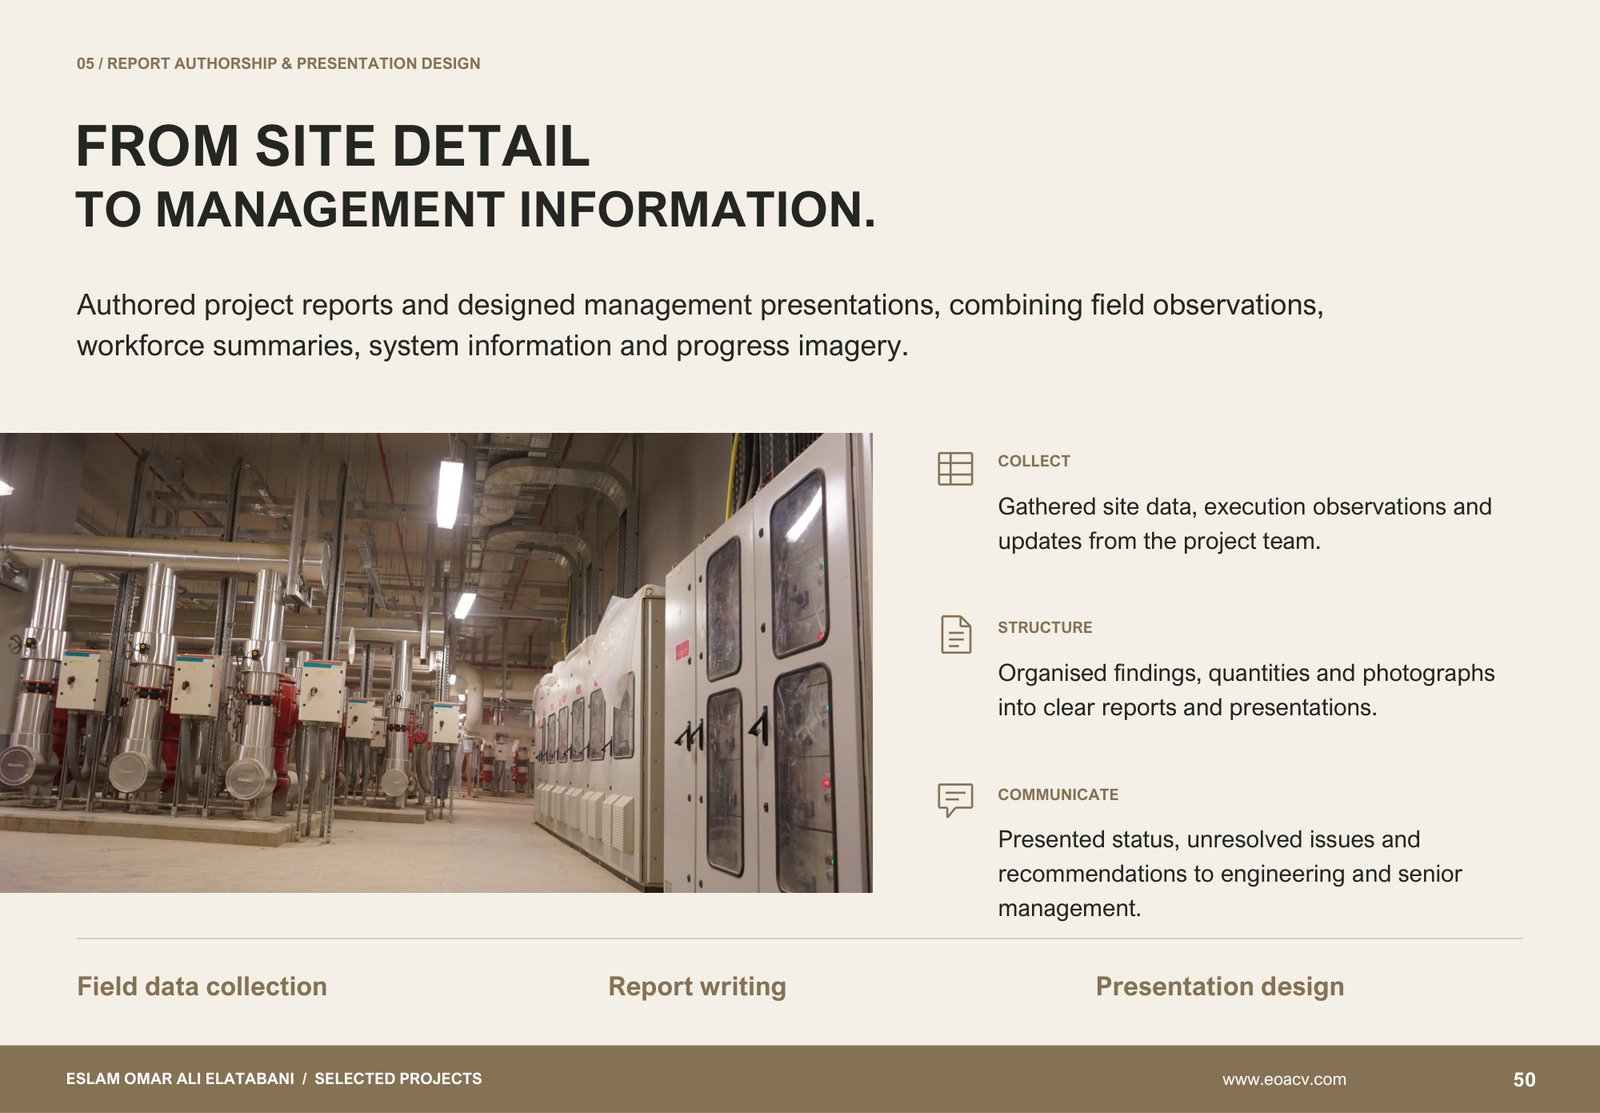Image resolution: width=1600 pixels, height=1113 pixels.
Task: Click the 'Authored project reports' intro paragraph
Action: (x=700, y=325)
